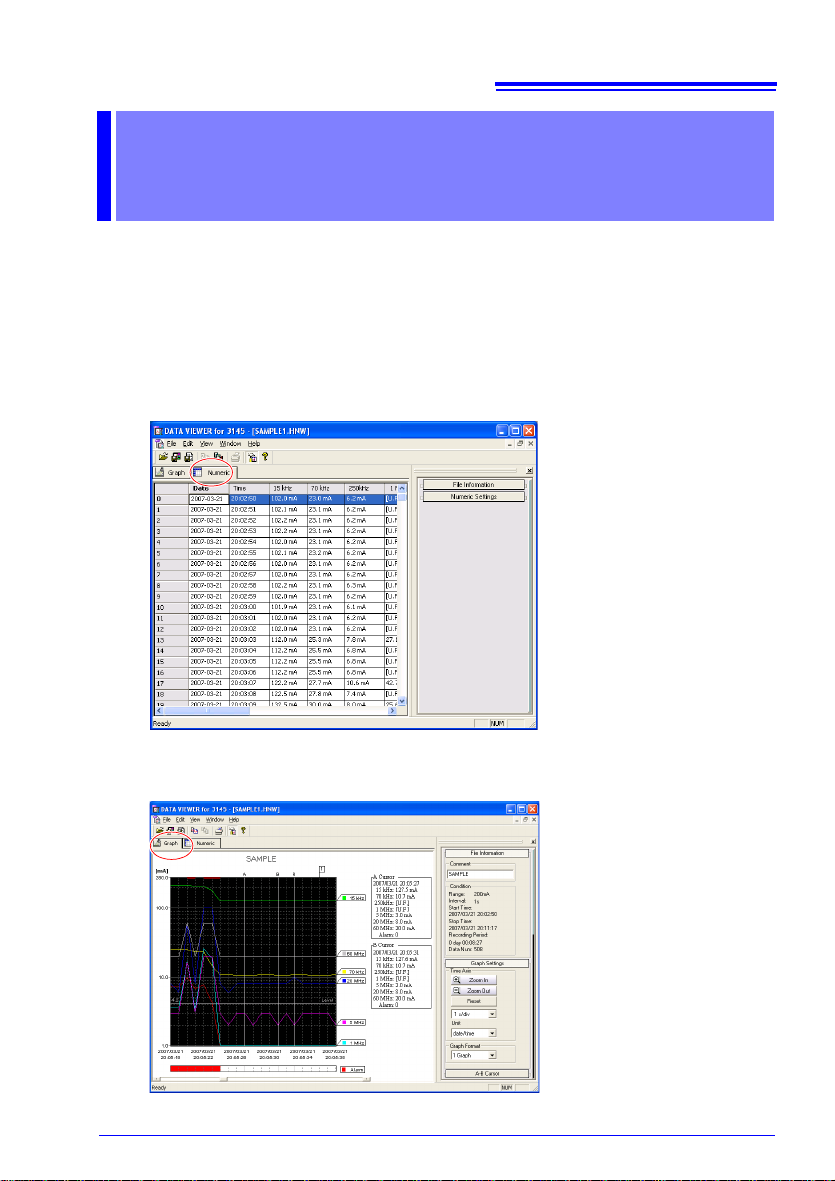Open the 1 Graph format dropdown
835x1181 pixels.
pyautogui.click(x=474, y=1055)
